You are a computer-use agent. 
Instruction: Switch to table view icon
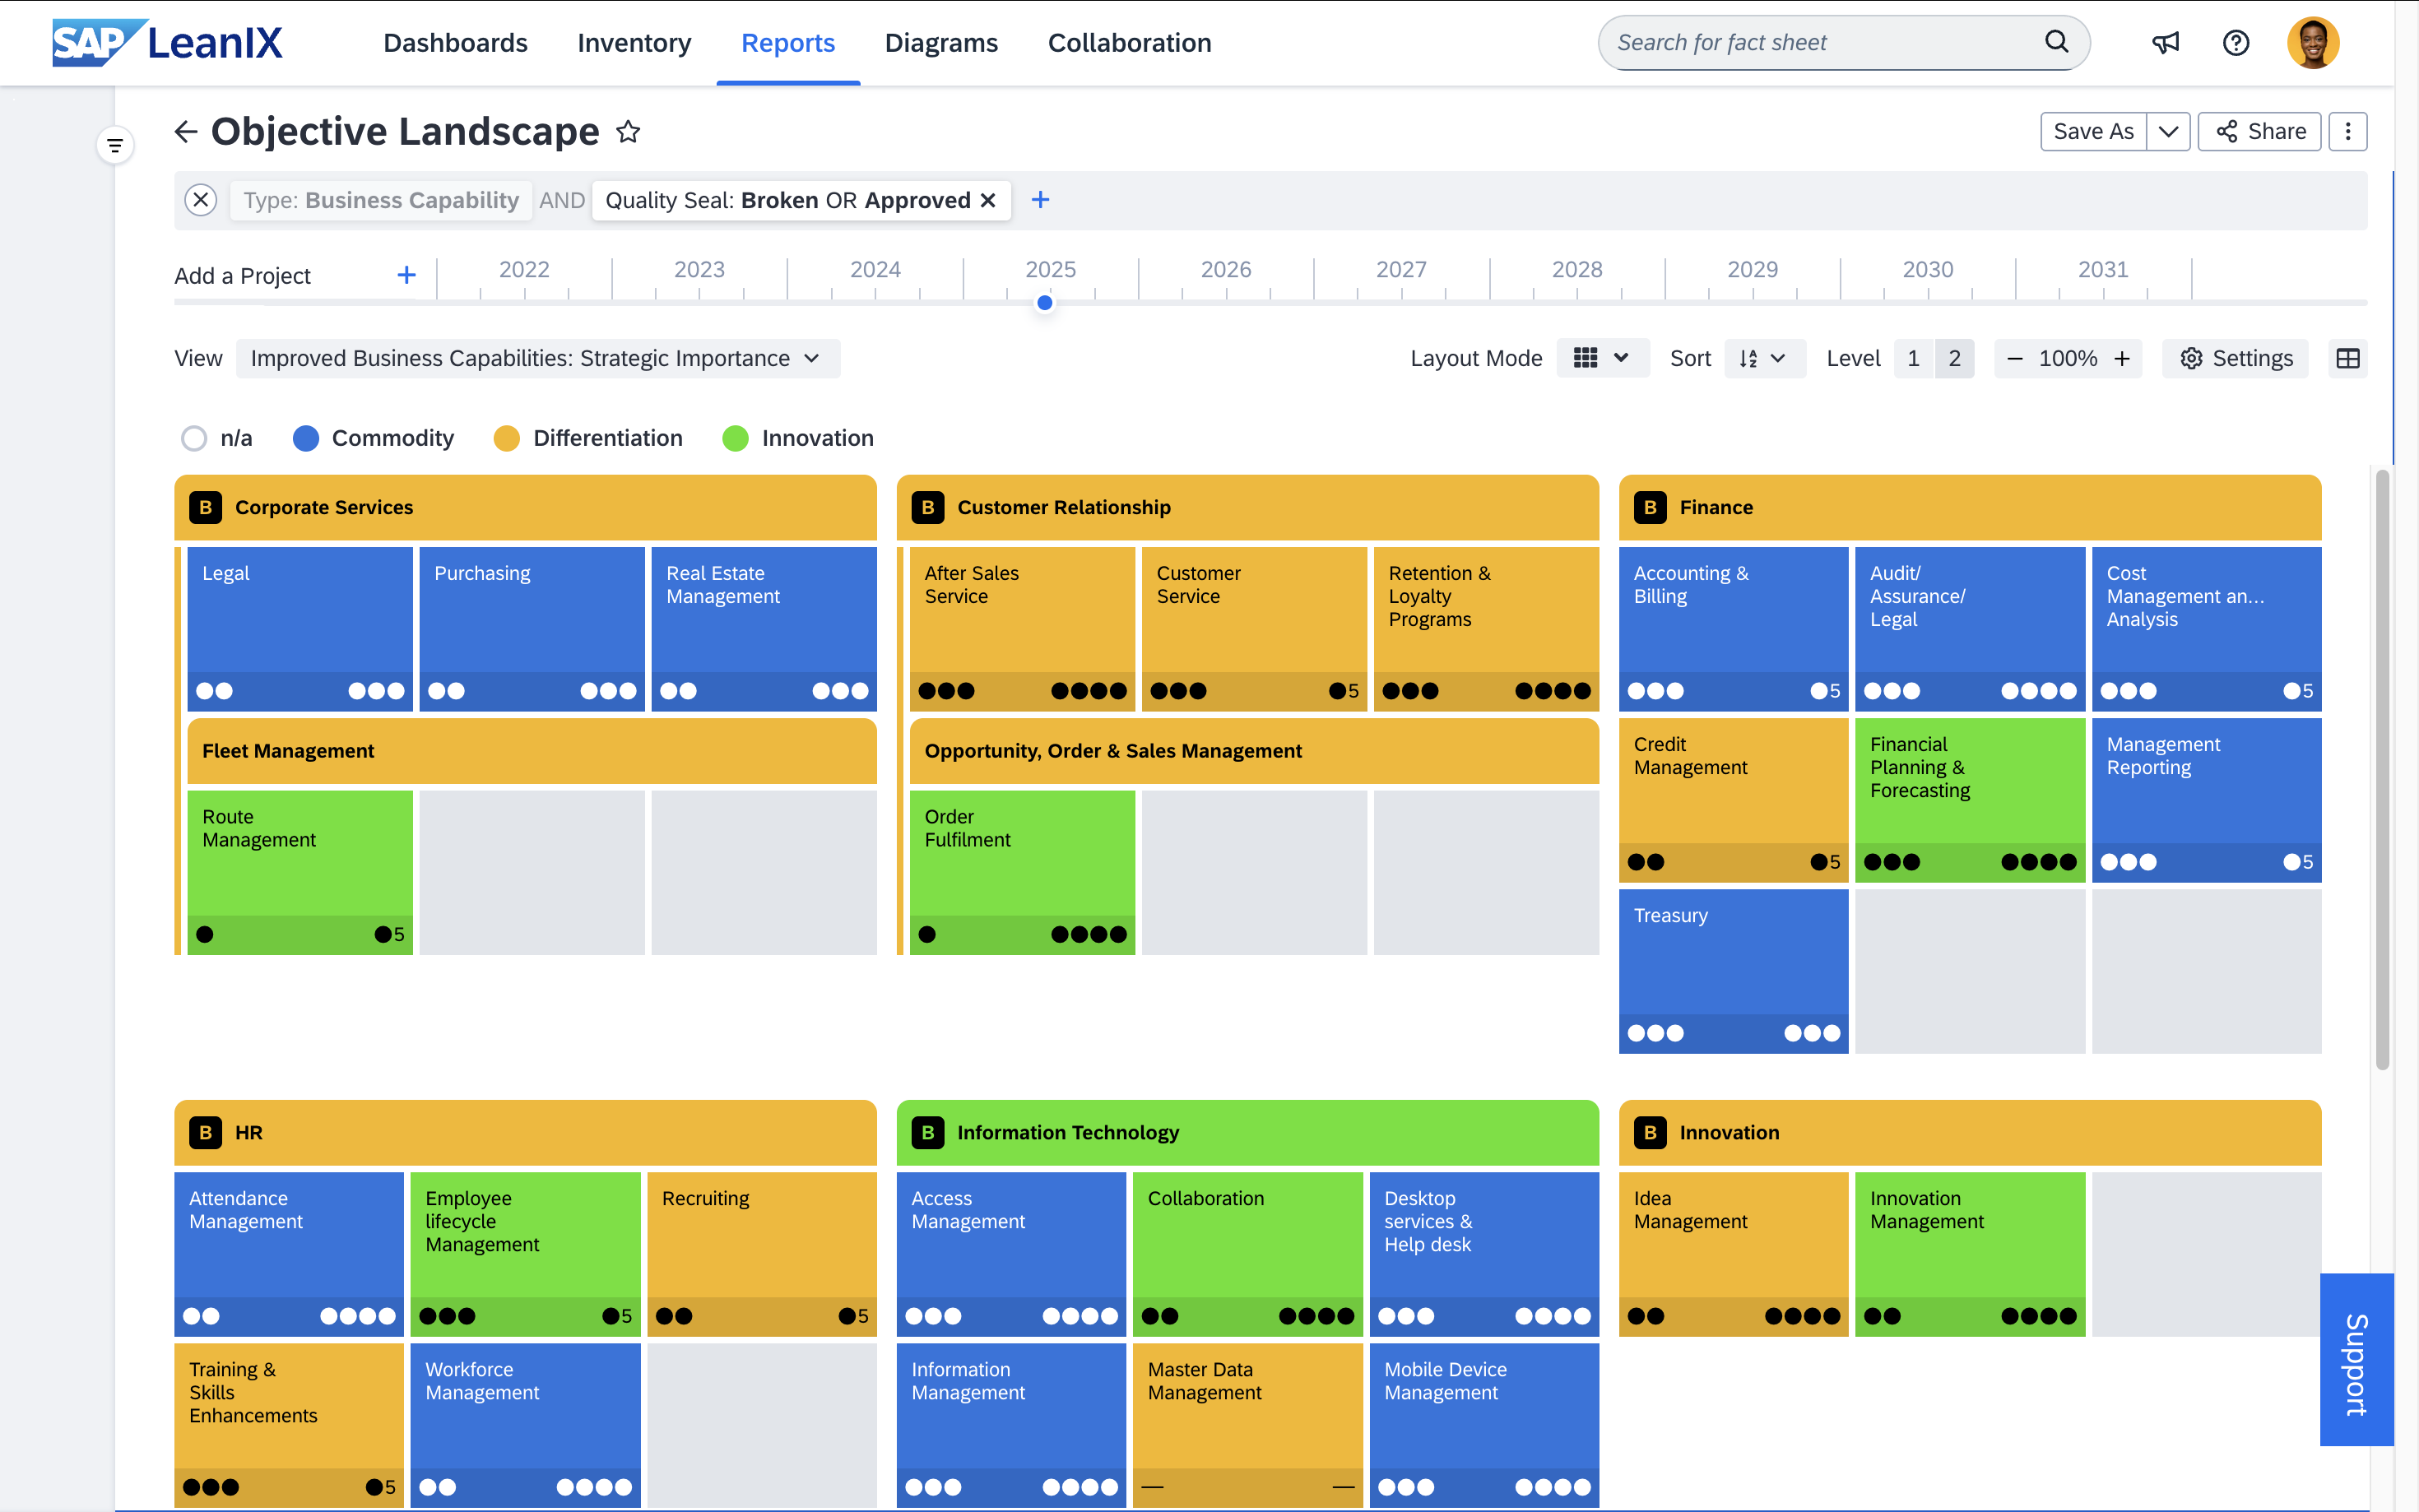pos(2347,359)
